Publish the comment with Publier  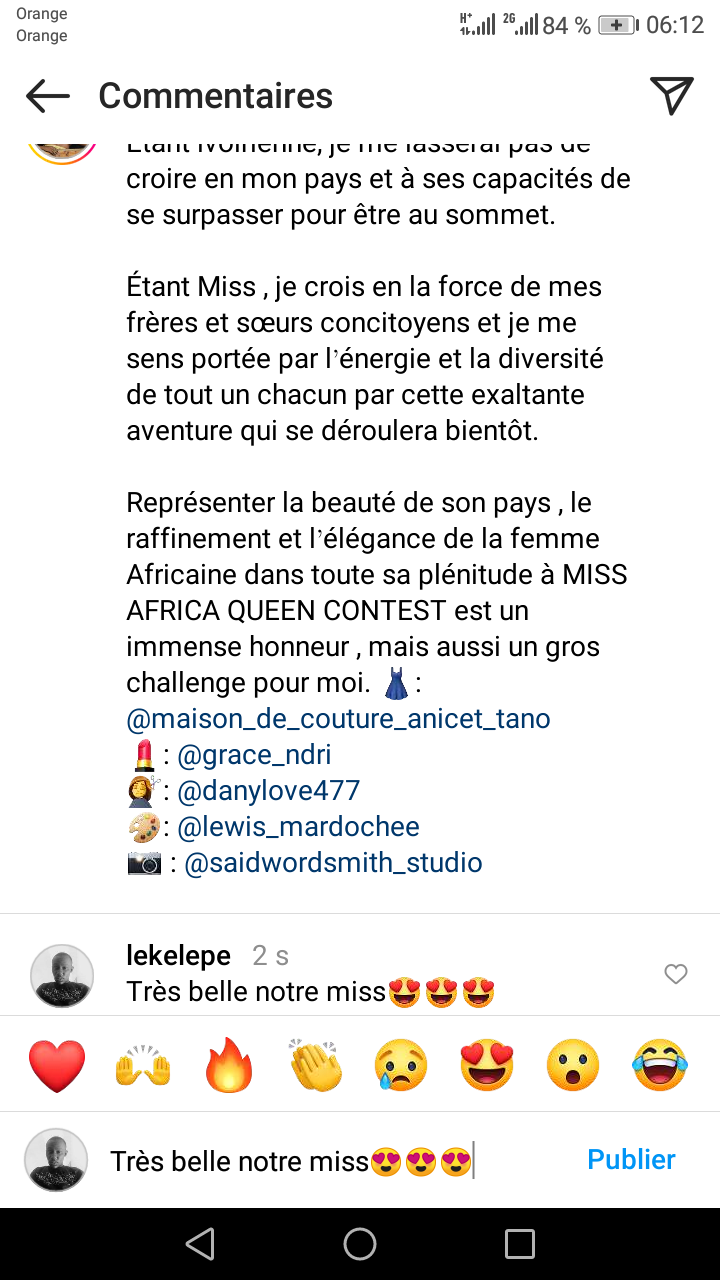click(x=631, y=1160)
